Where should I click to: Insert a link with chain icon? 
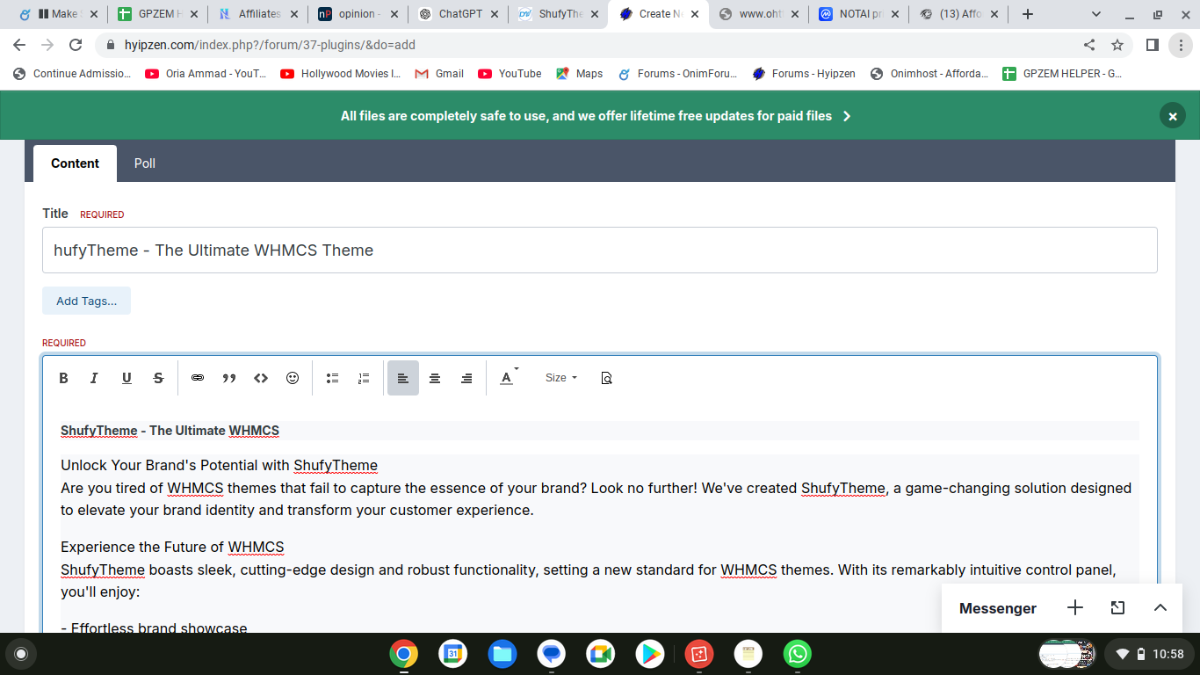click(197, 378)
